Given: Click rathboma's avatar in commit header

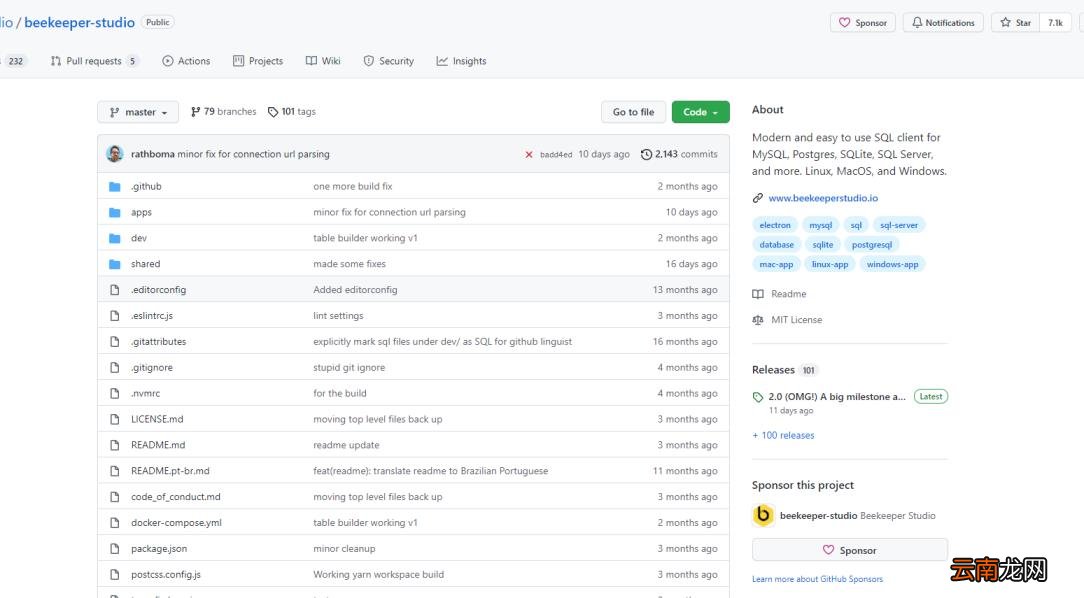Looking at the screenshot, I should click(115, 153).
